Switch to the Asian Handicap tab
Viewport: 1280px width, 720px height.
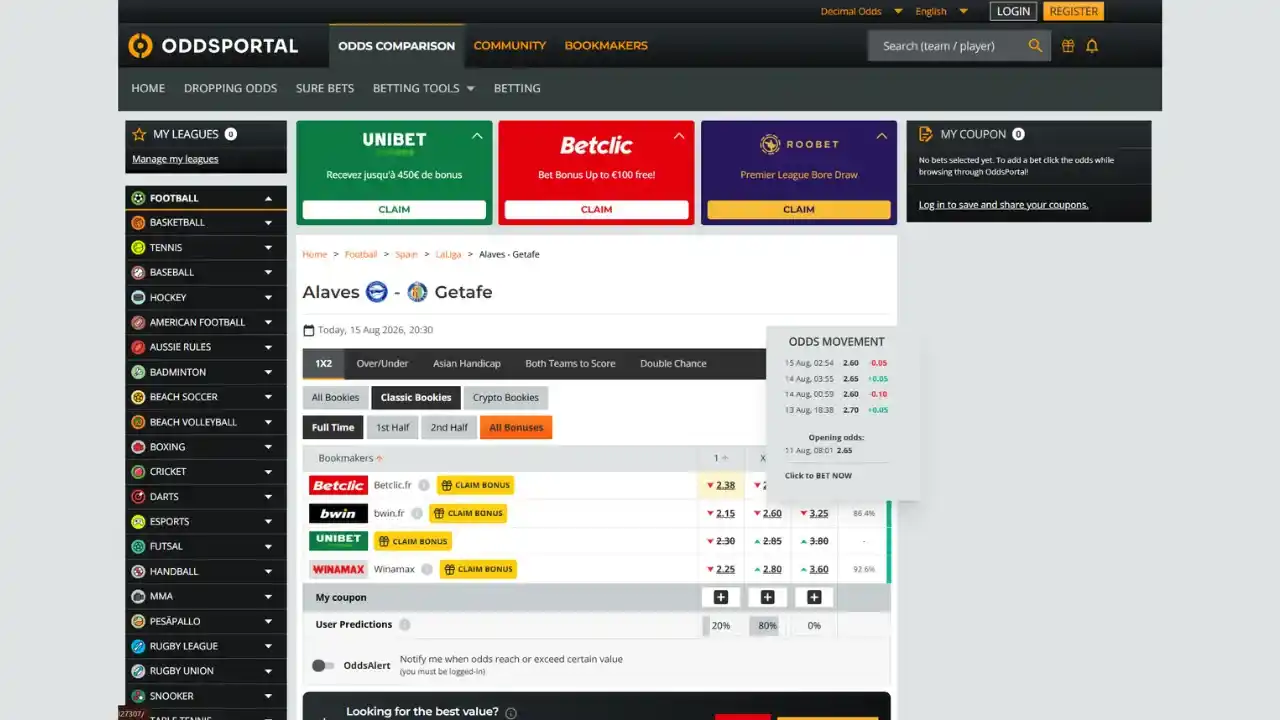(467, 363)
